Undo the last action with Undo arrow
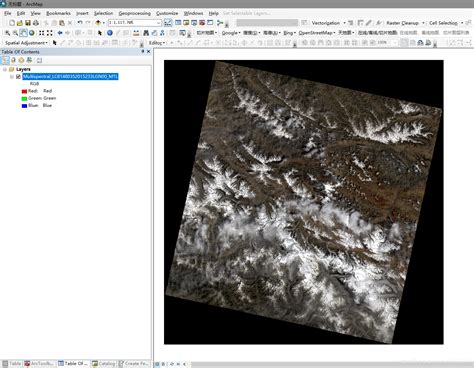Image resolution: width=474 pixels, height=368 pixels. pyautogui.click(x=80, y=23)
